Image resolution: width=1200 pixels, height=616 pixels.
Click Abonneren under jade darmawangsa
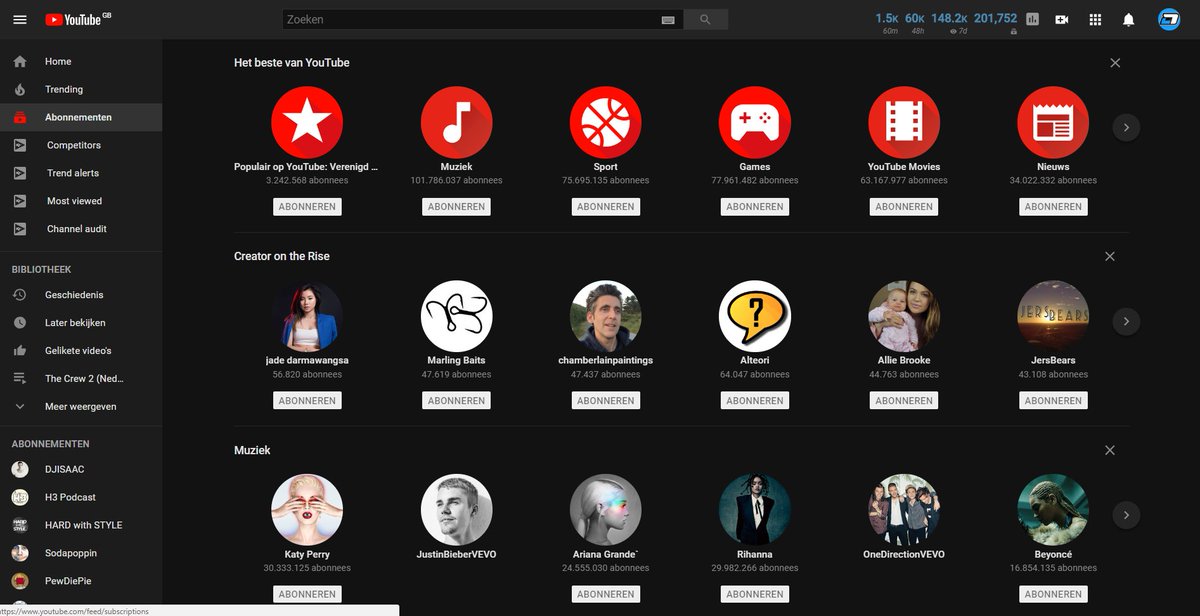(307, 401)
